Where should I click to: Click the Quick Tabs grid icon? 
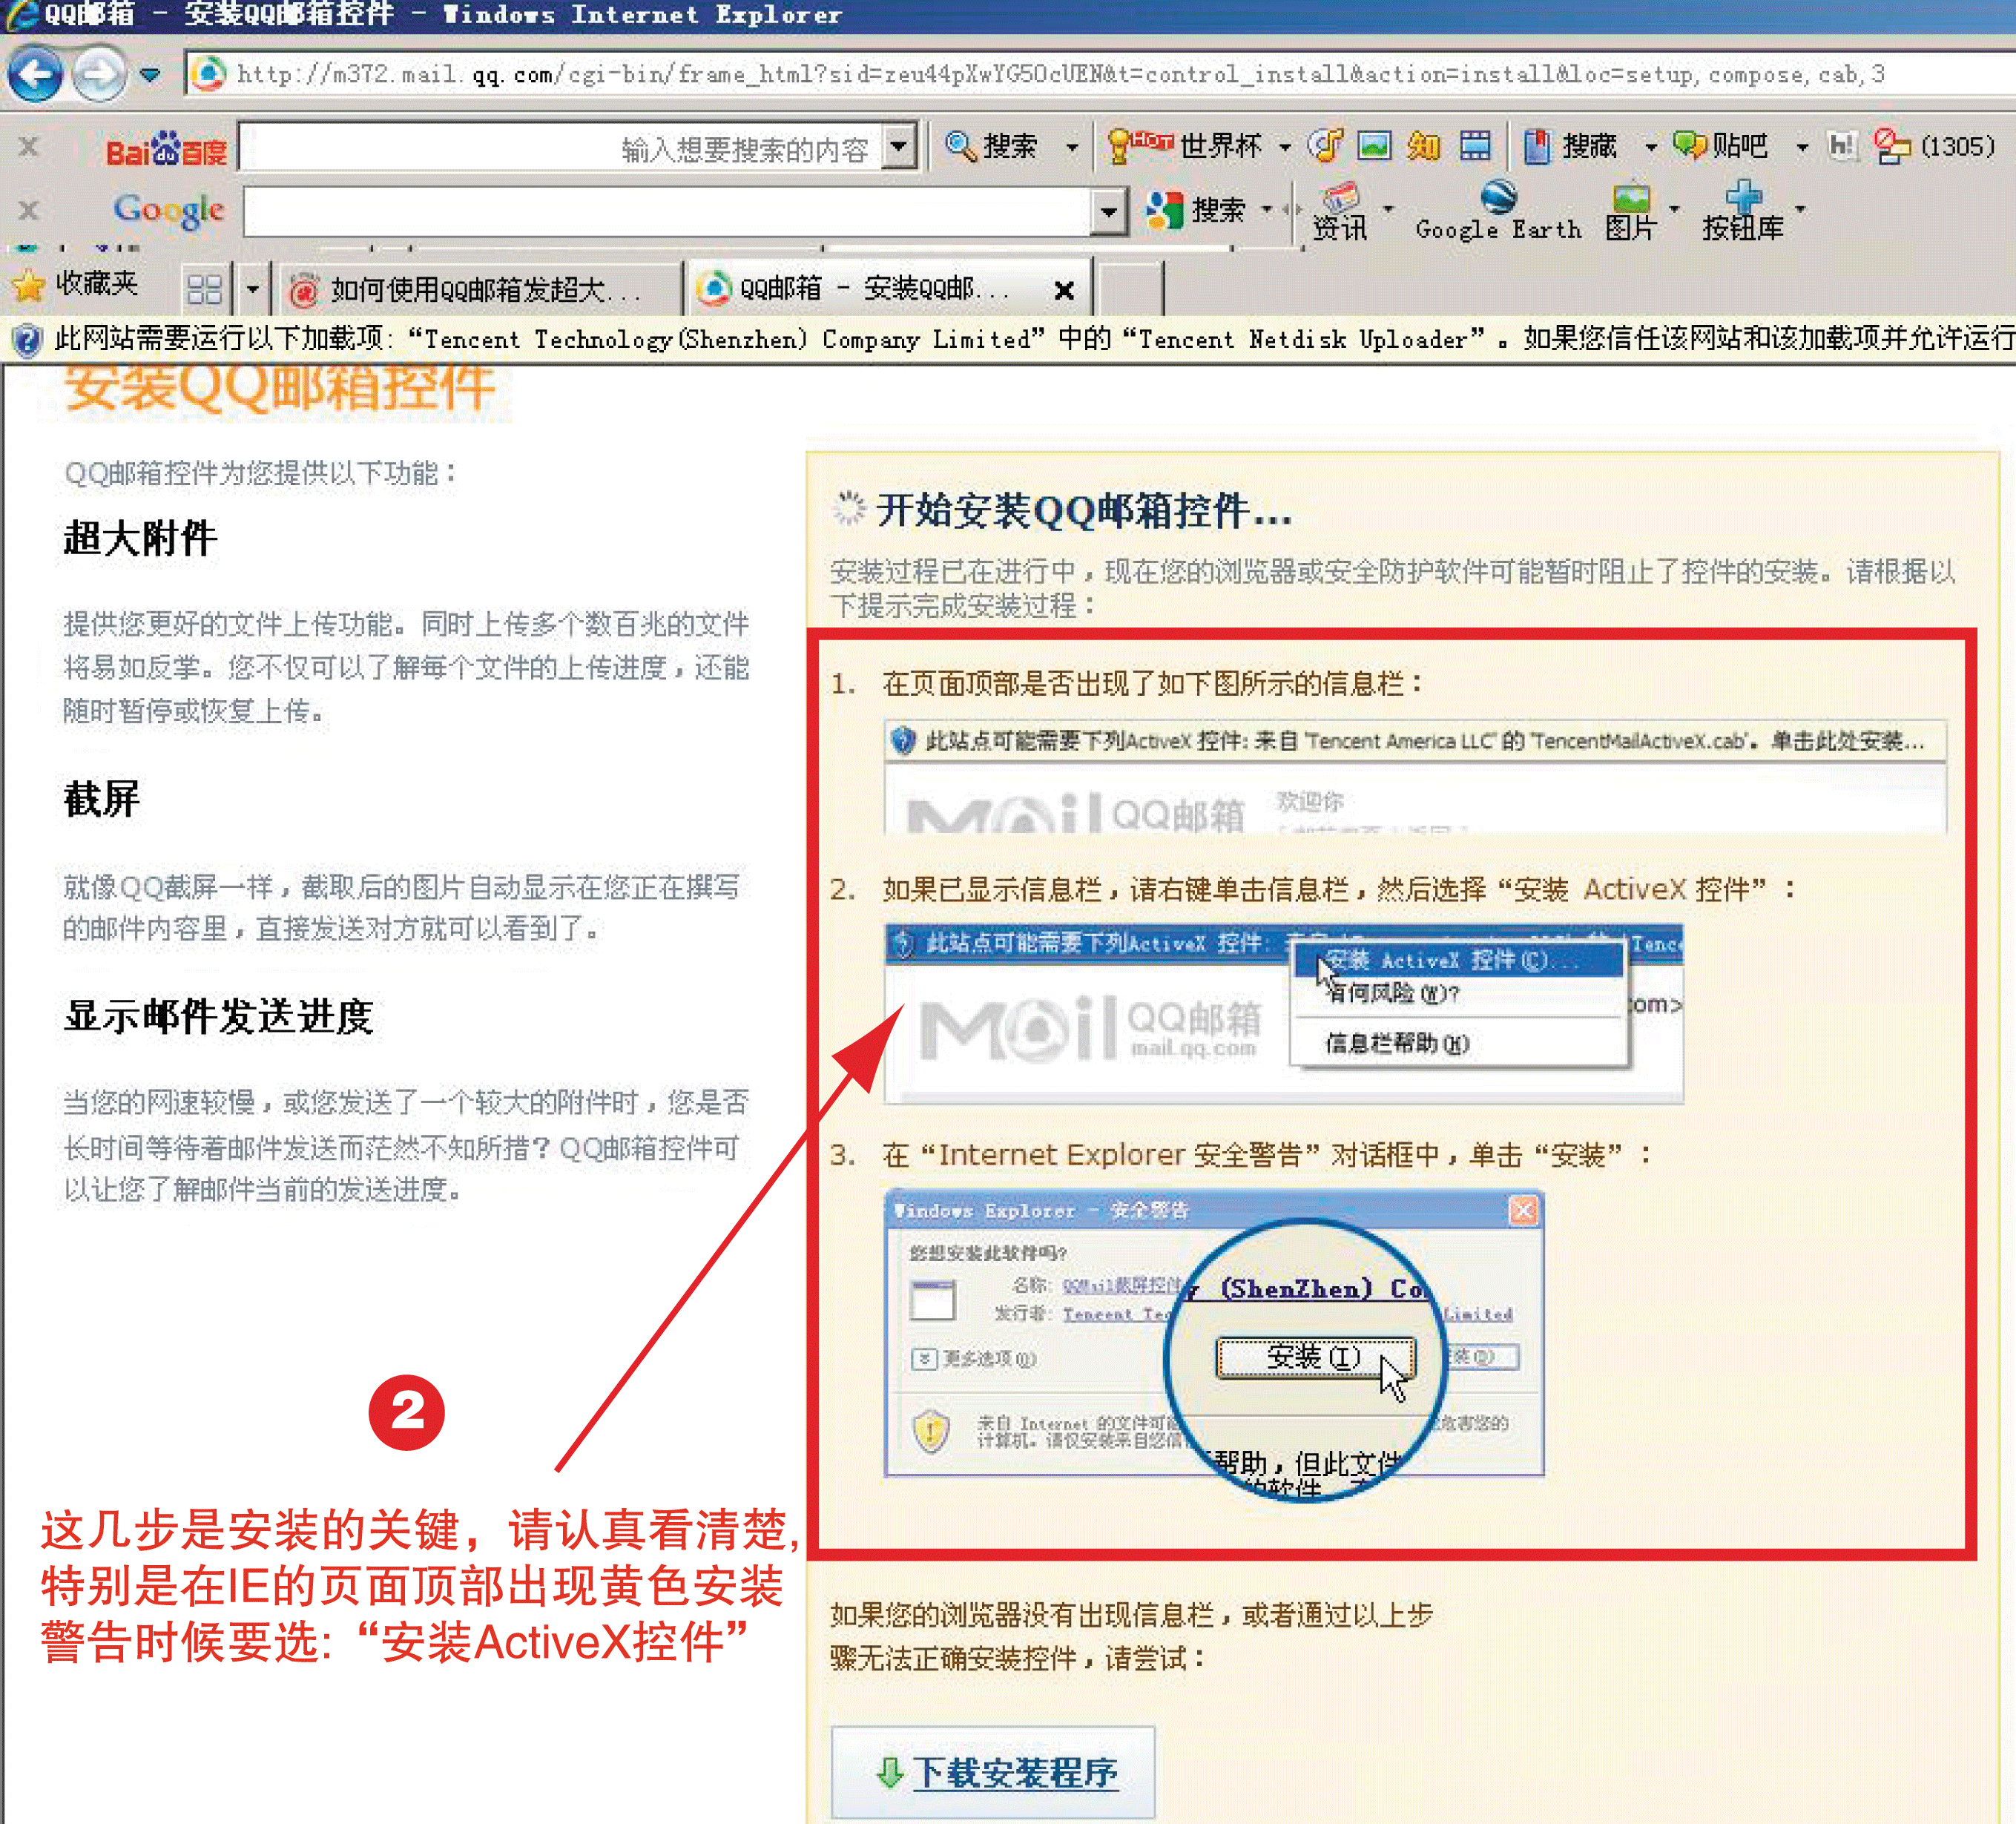[204, 289]
